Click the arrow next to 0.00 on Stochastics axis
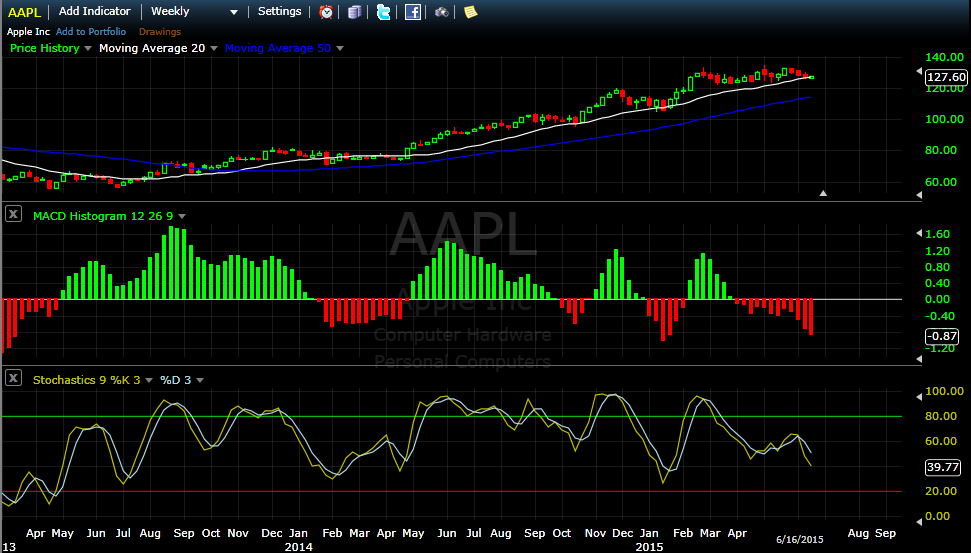This screenshot has width=971, height=553. (919, 522)
